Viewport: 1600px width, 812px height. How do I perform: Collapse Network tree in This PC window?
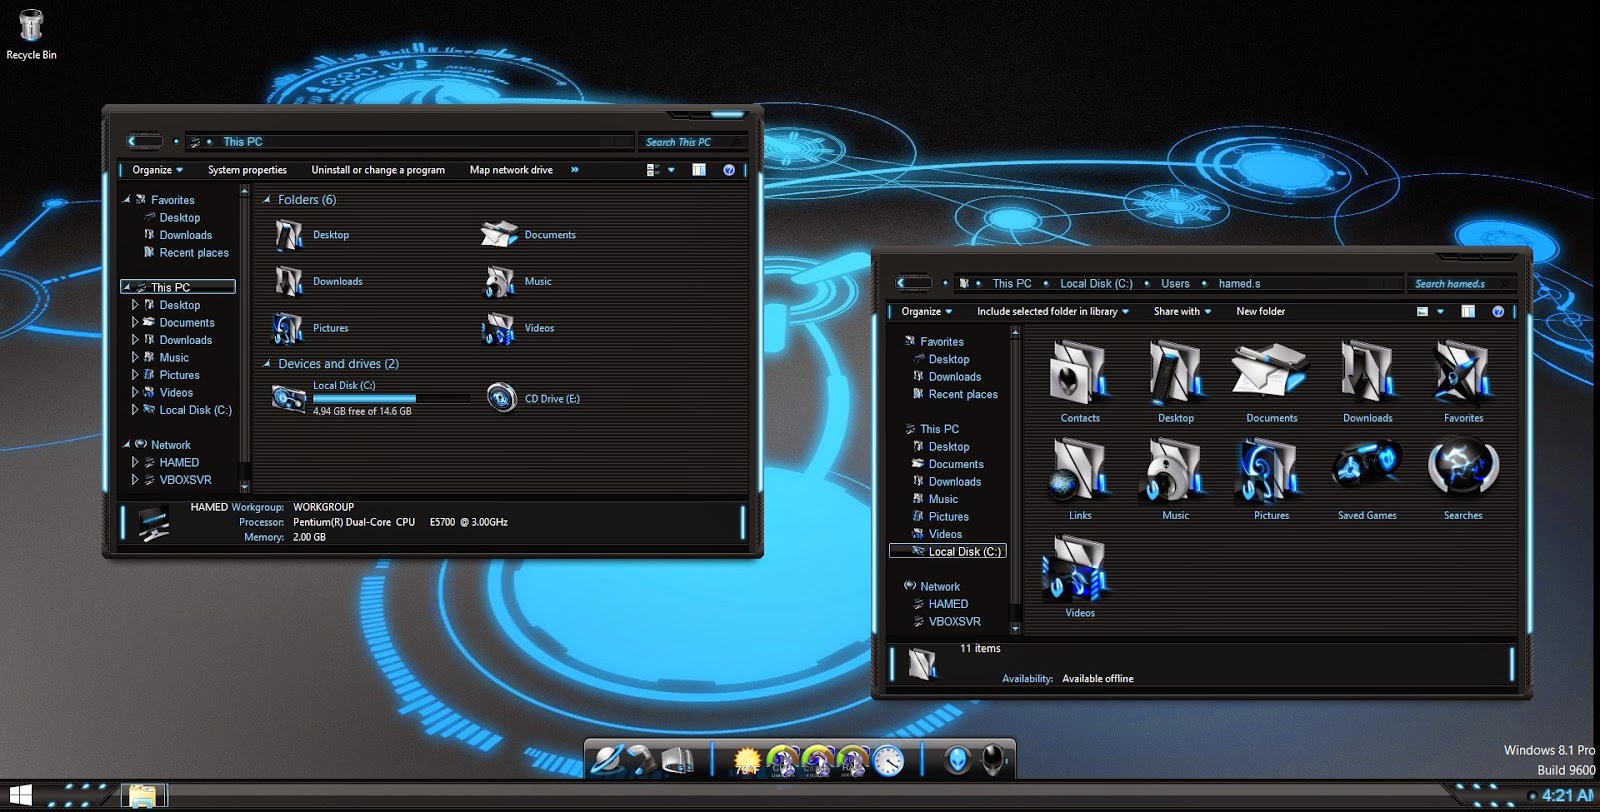point(127,445)
